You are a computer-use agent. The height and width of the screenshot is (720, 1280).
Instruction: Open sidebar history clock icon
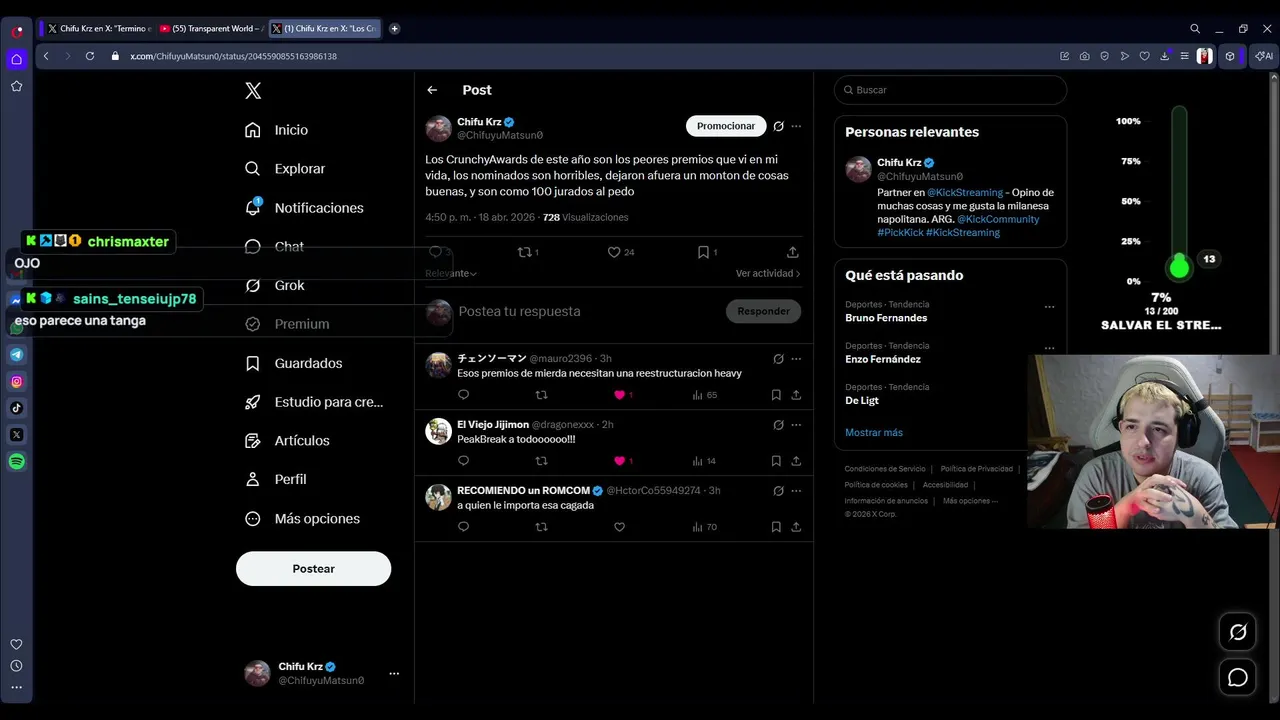pos(16,666)
